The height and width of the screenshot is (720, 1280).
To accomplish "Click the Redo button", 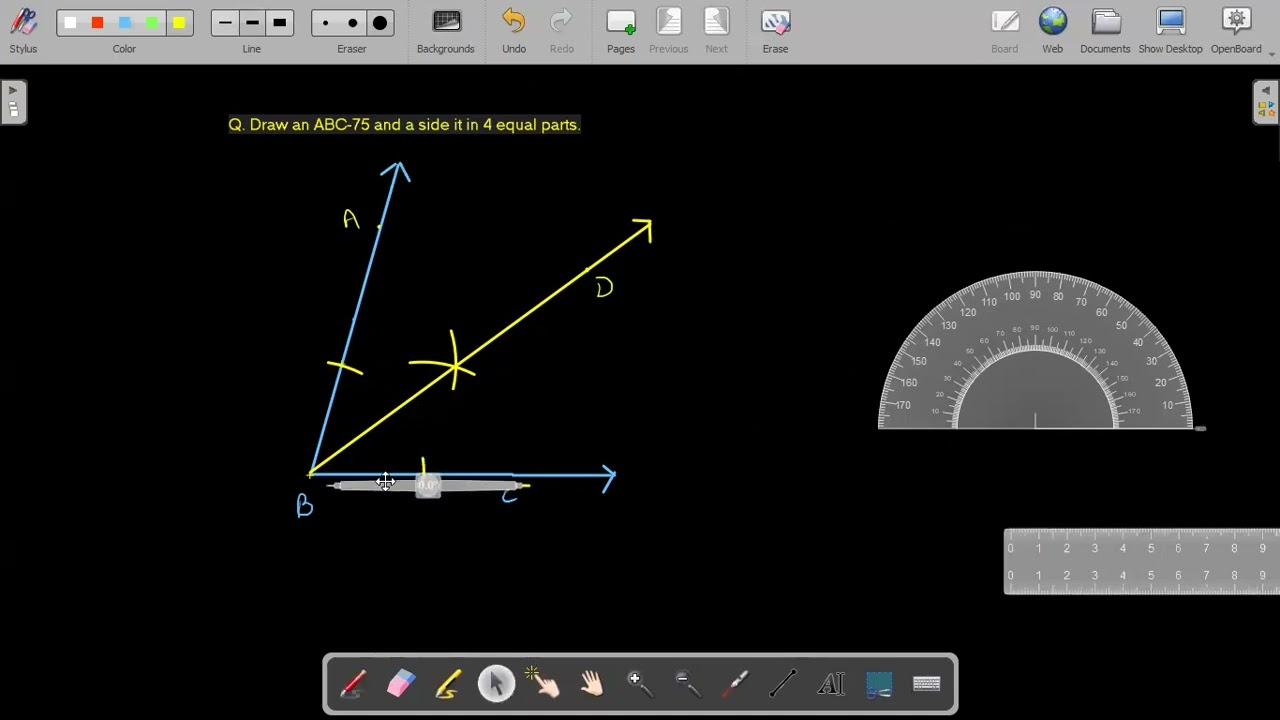I will point(562,31).
